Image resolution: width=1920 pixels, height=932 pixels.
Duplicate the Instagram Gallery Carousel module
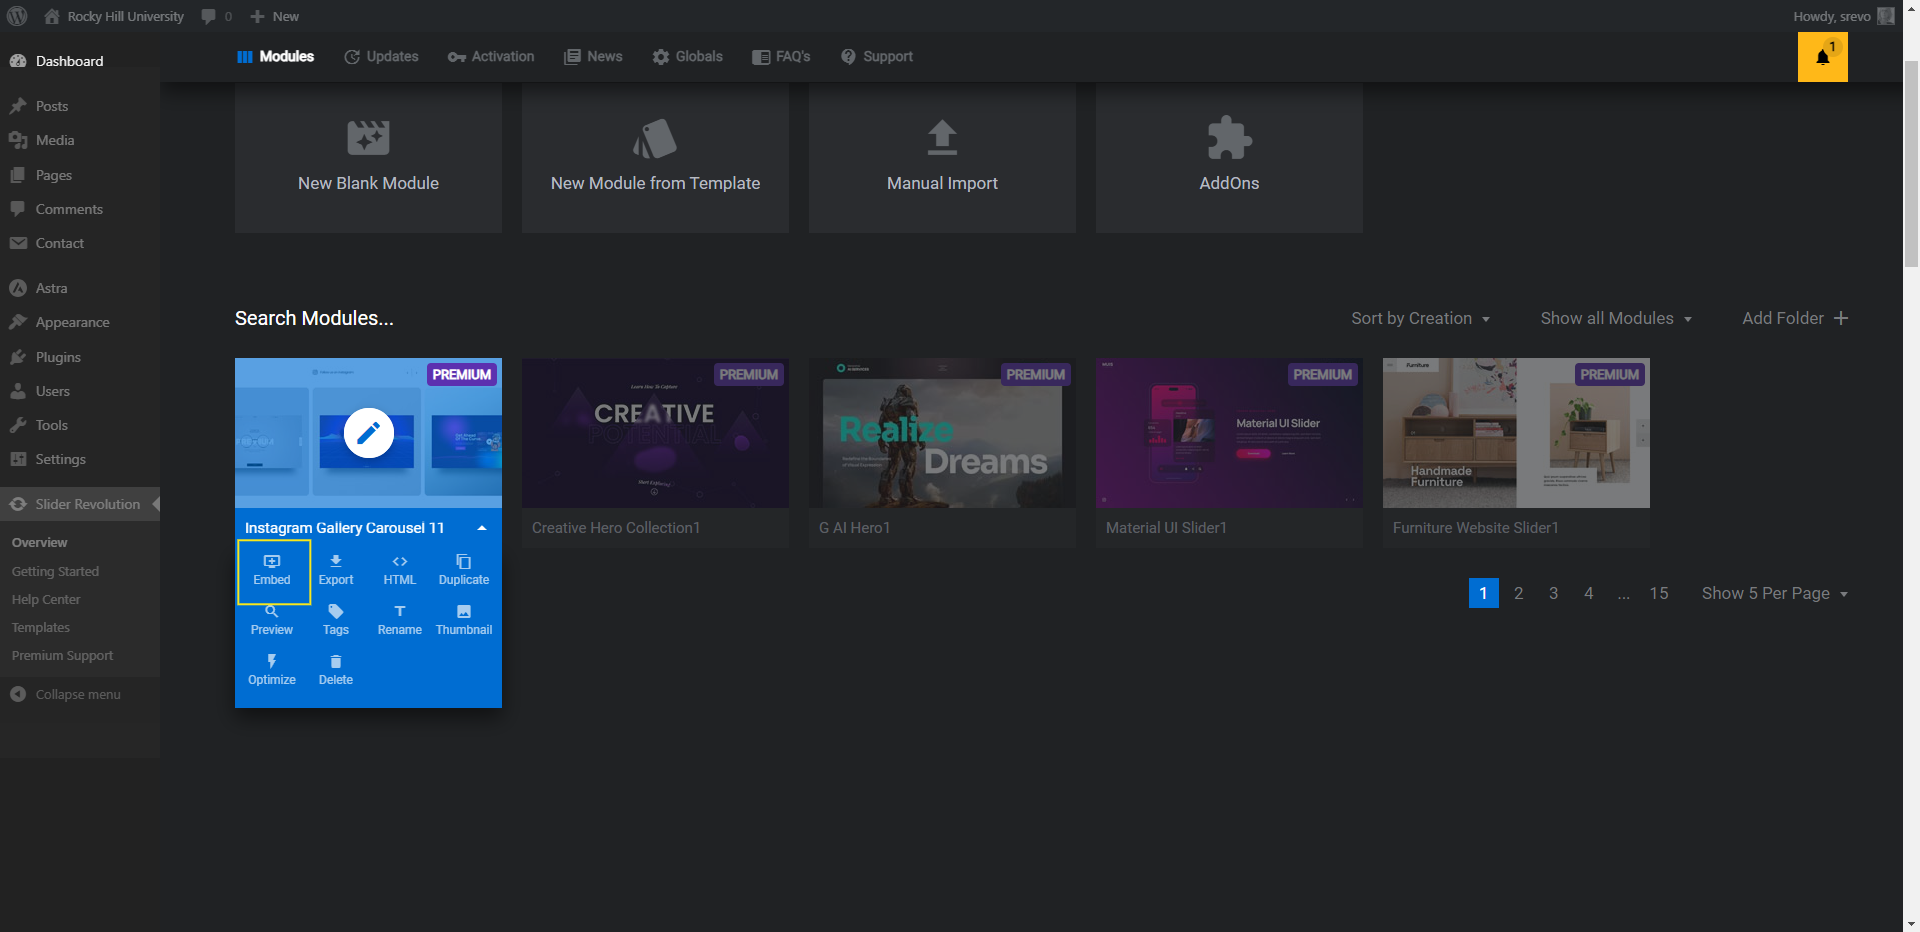(x=464, y=570)
